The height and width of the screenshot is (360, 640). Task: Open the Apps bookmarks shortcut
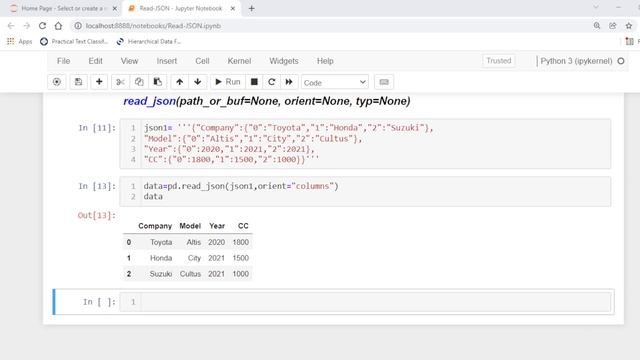[x=20, y=41]
